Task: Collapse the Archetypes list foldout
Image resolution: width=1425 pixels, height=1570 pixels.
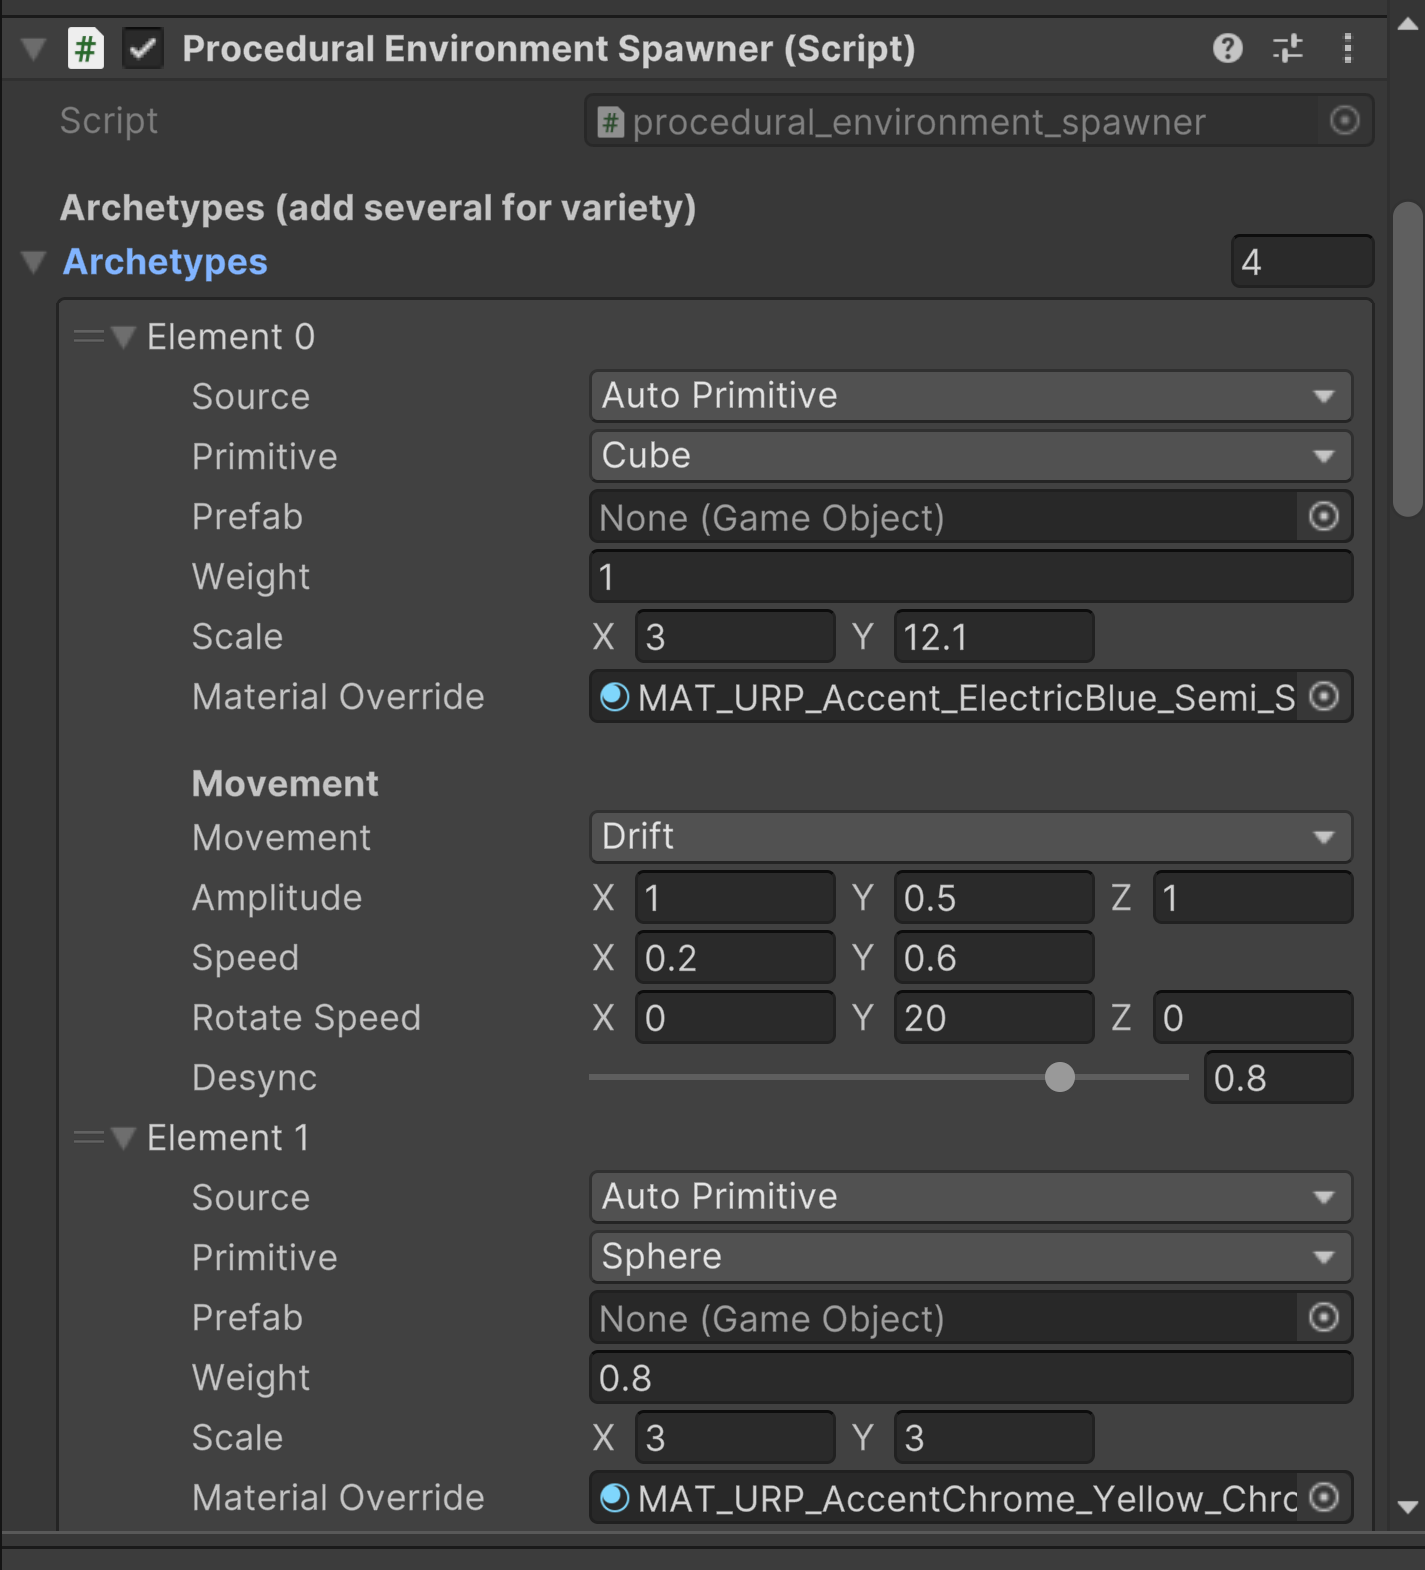Action: point(34,262)
